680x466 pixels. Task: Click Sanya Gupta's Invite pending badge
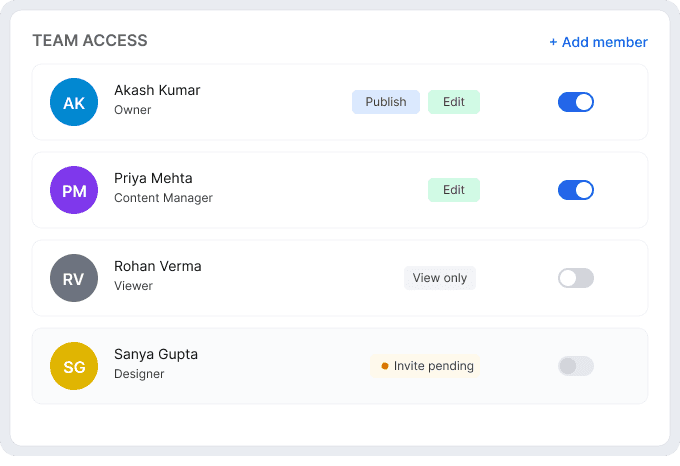tap(426, 366)
